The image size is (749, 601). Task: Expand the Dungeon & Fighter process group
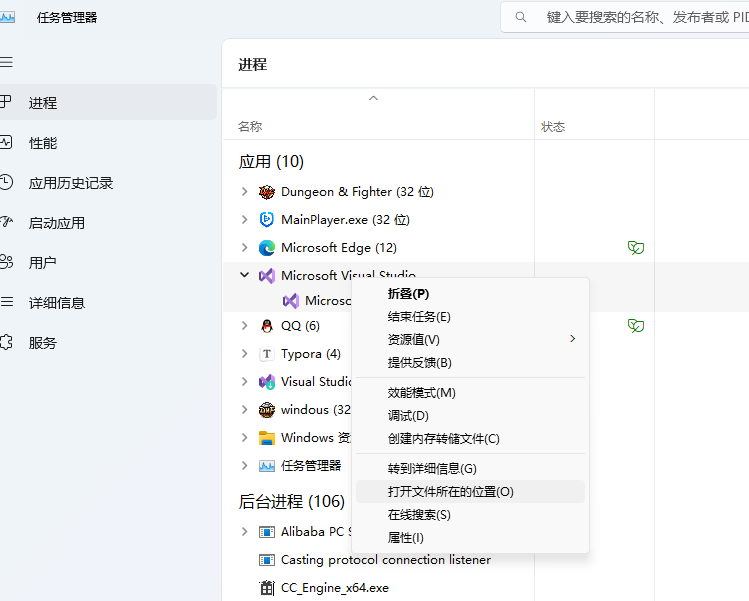pos(245,192)
